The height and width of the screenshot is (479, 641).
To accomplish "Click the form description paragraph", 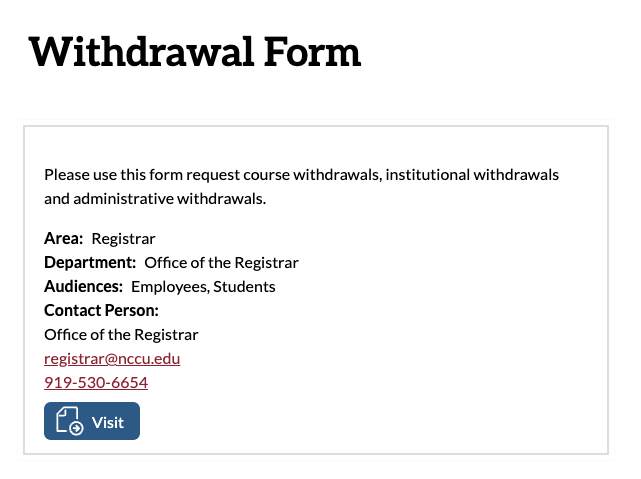I will 301,186.
